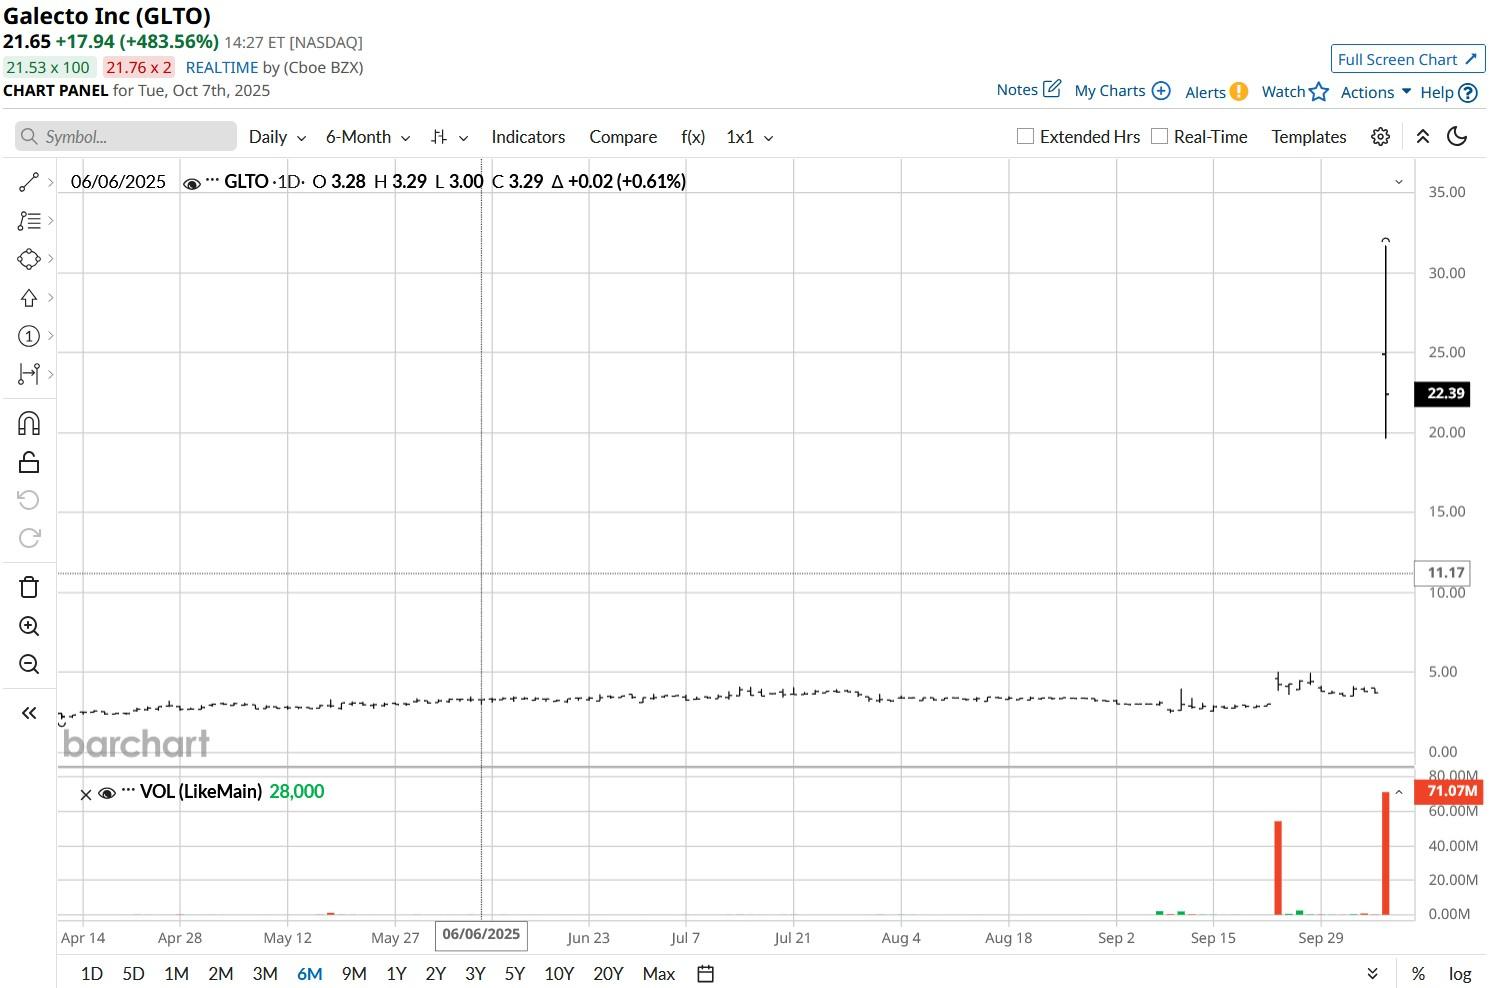Redo the last chart action
1491x988 pixels.
pos(28,538)
